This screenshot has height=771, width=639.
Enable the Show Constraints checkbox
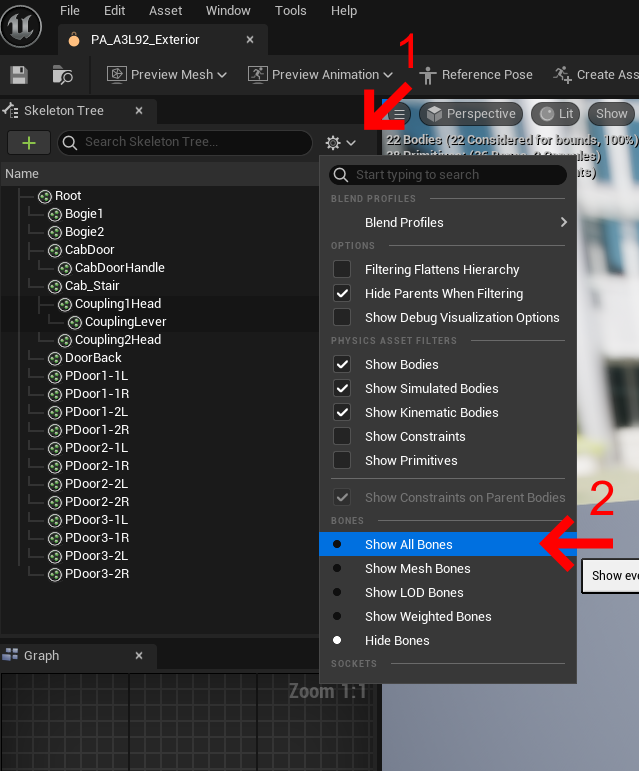coord(342,437)
